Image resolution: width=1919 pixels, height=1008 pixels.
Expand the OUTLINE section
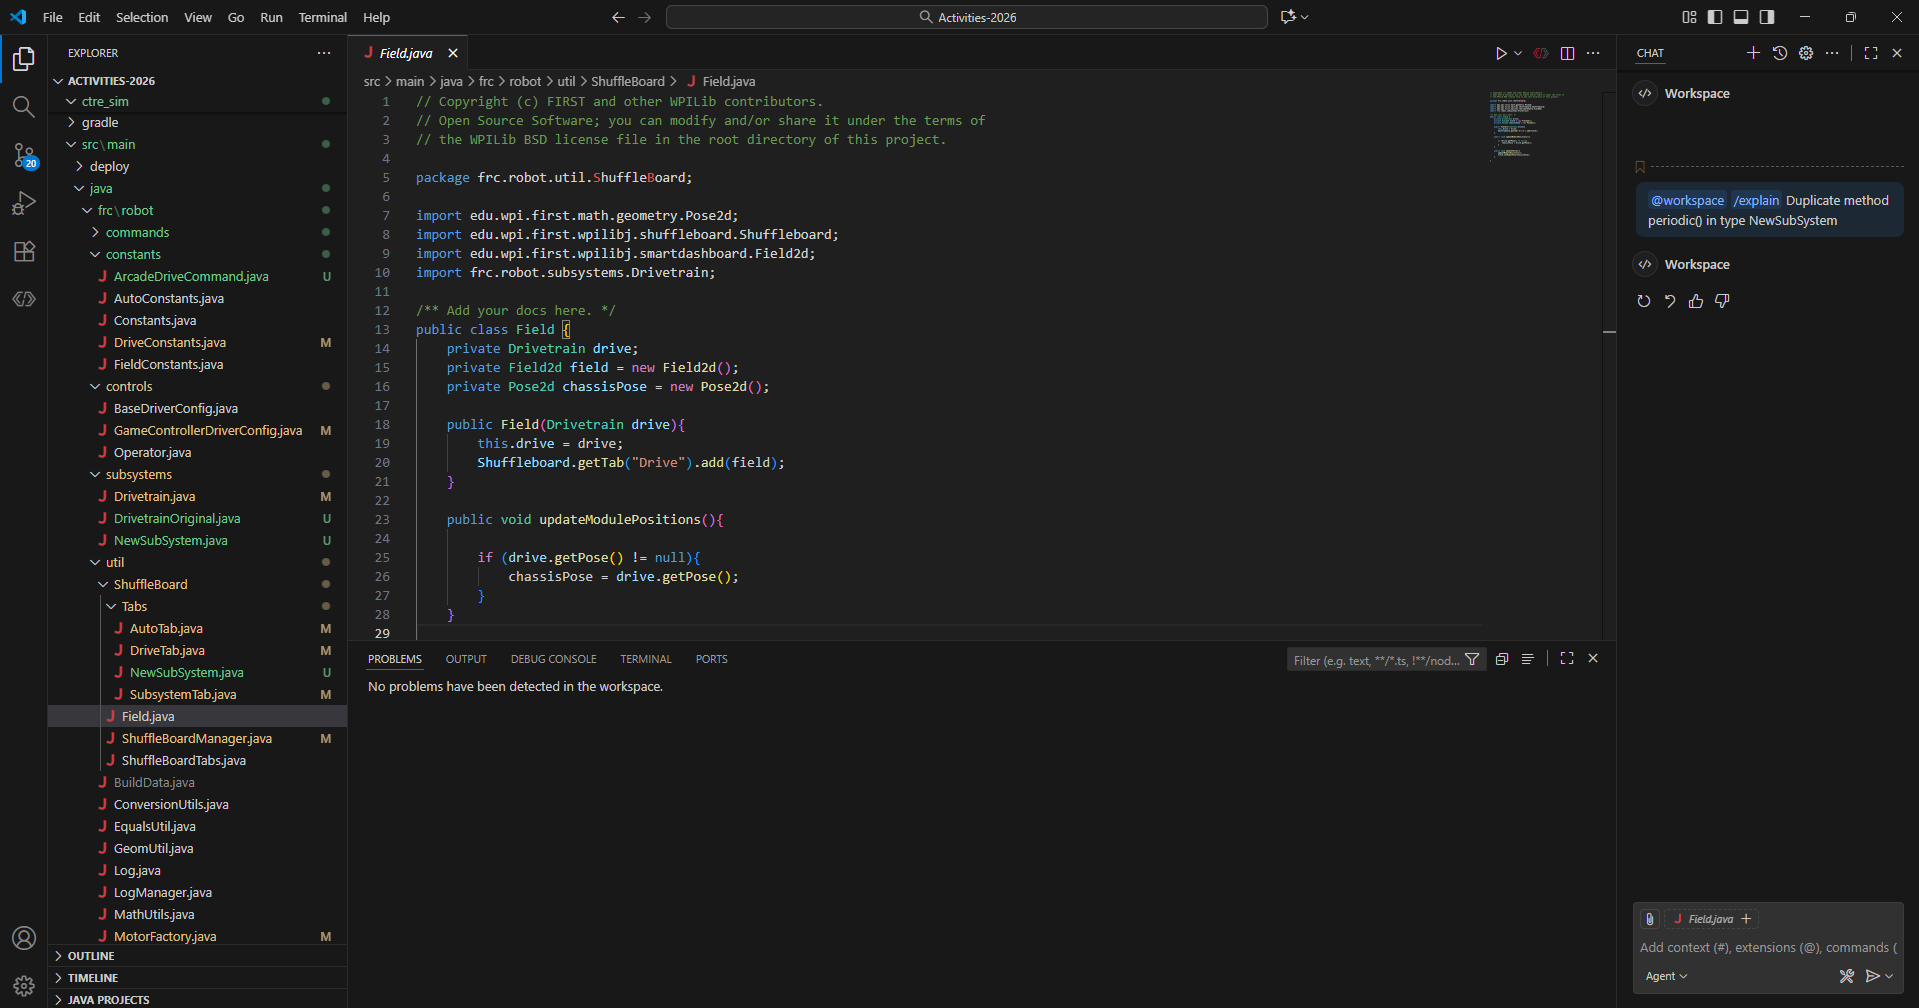[x=90, y=956]
